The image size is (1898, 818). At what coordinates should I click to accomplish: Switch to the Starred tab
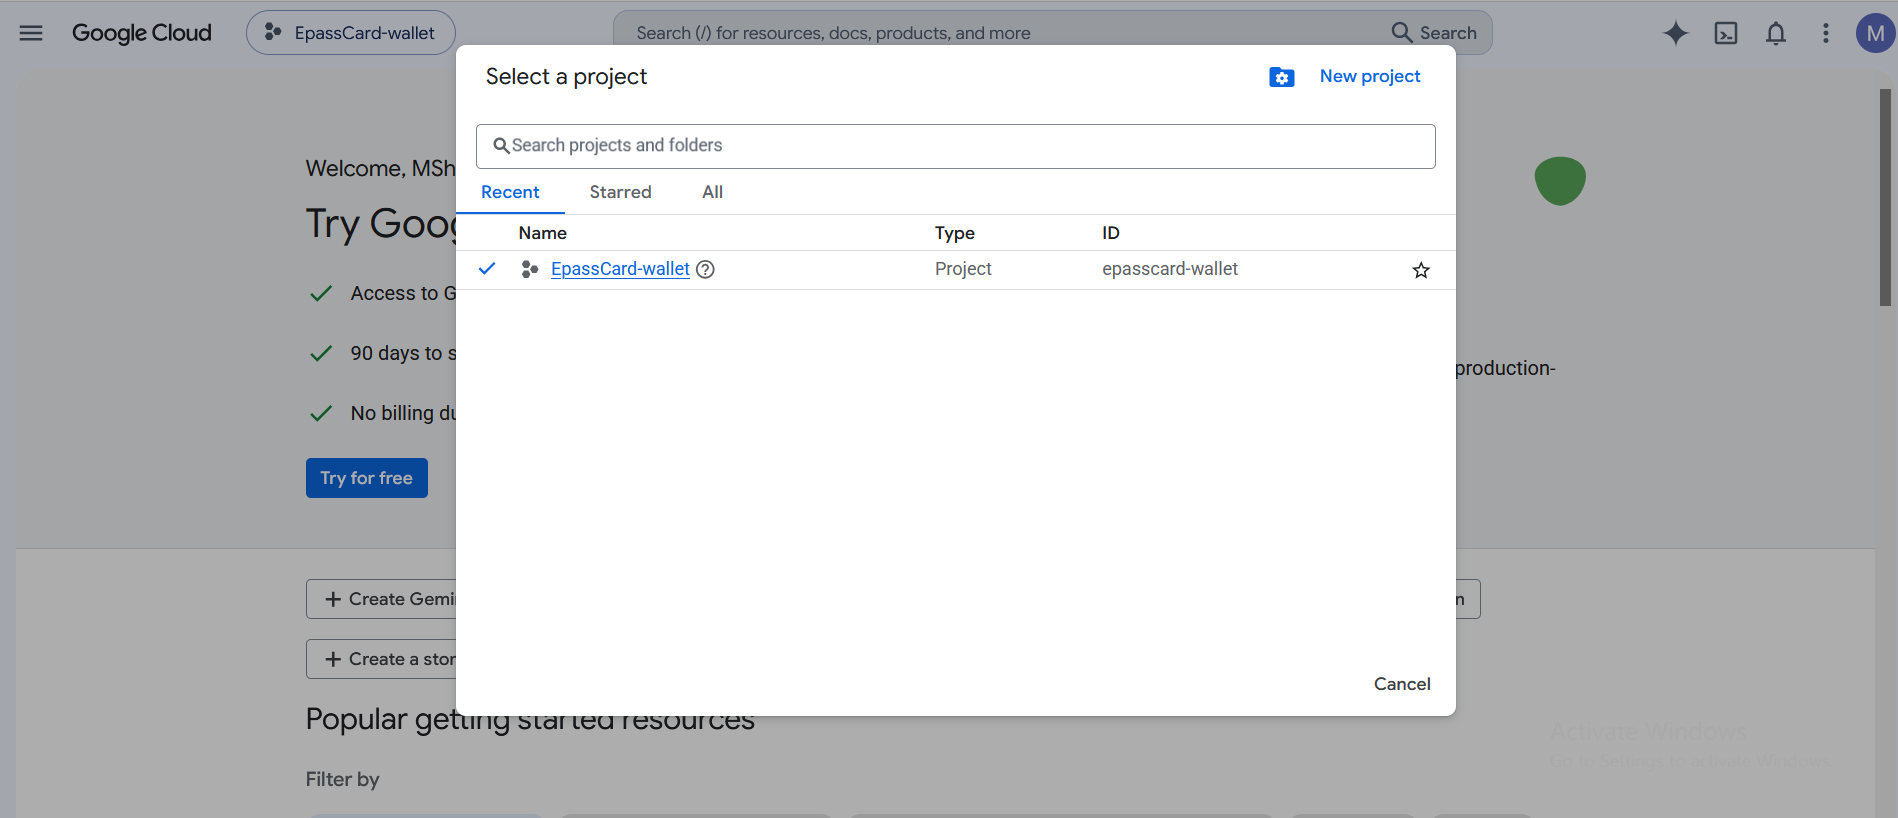point(620,192)
